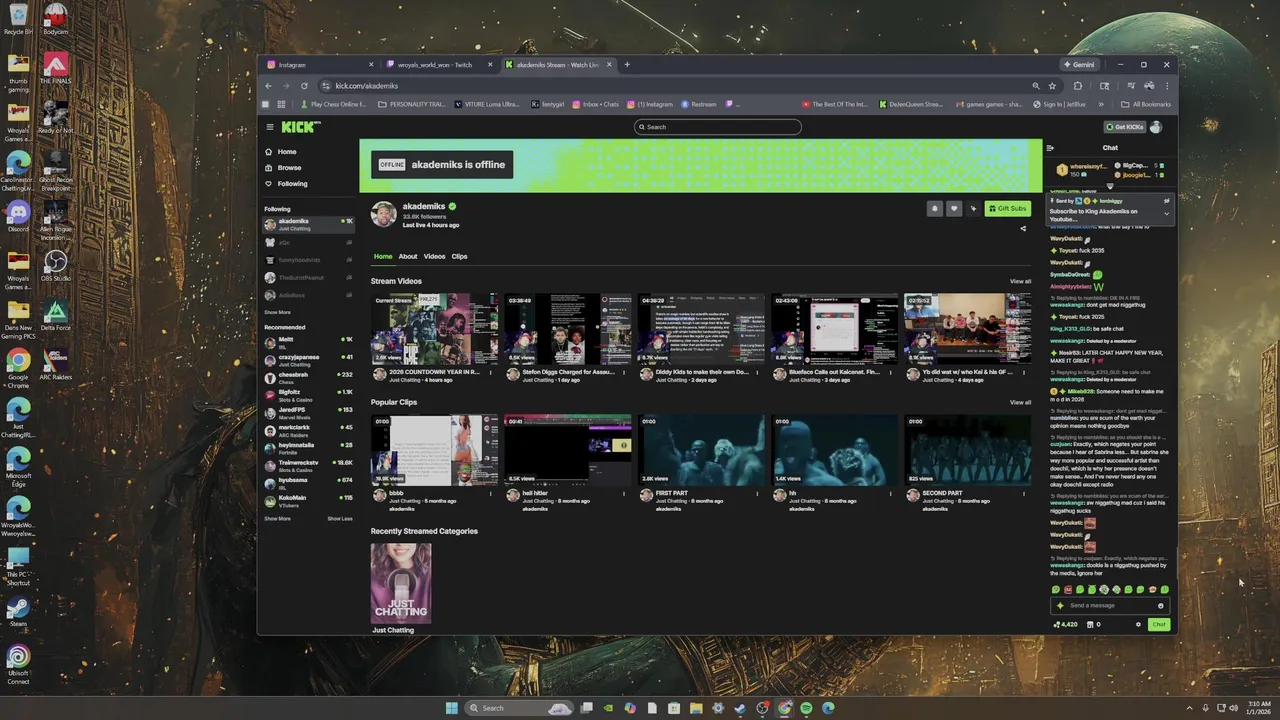Open PERSONALITY TRAI... bookmark folder

tap(411, 104)
